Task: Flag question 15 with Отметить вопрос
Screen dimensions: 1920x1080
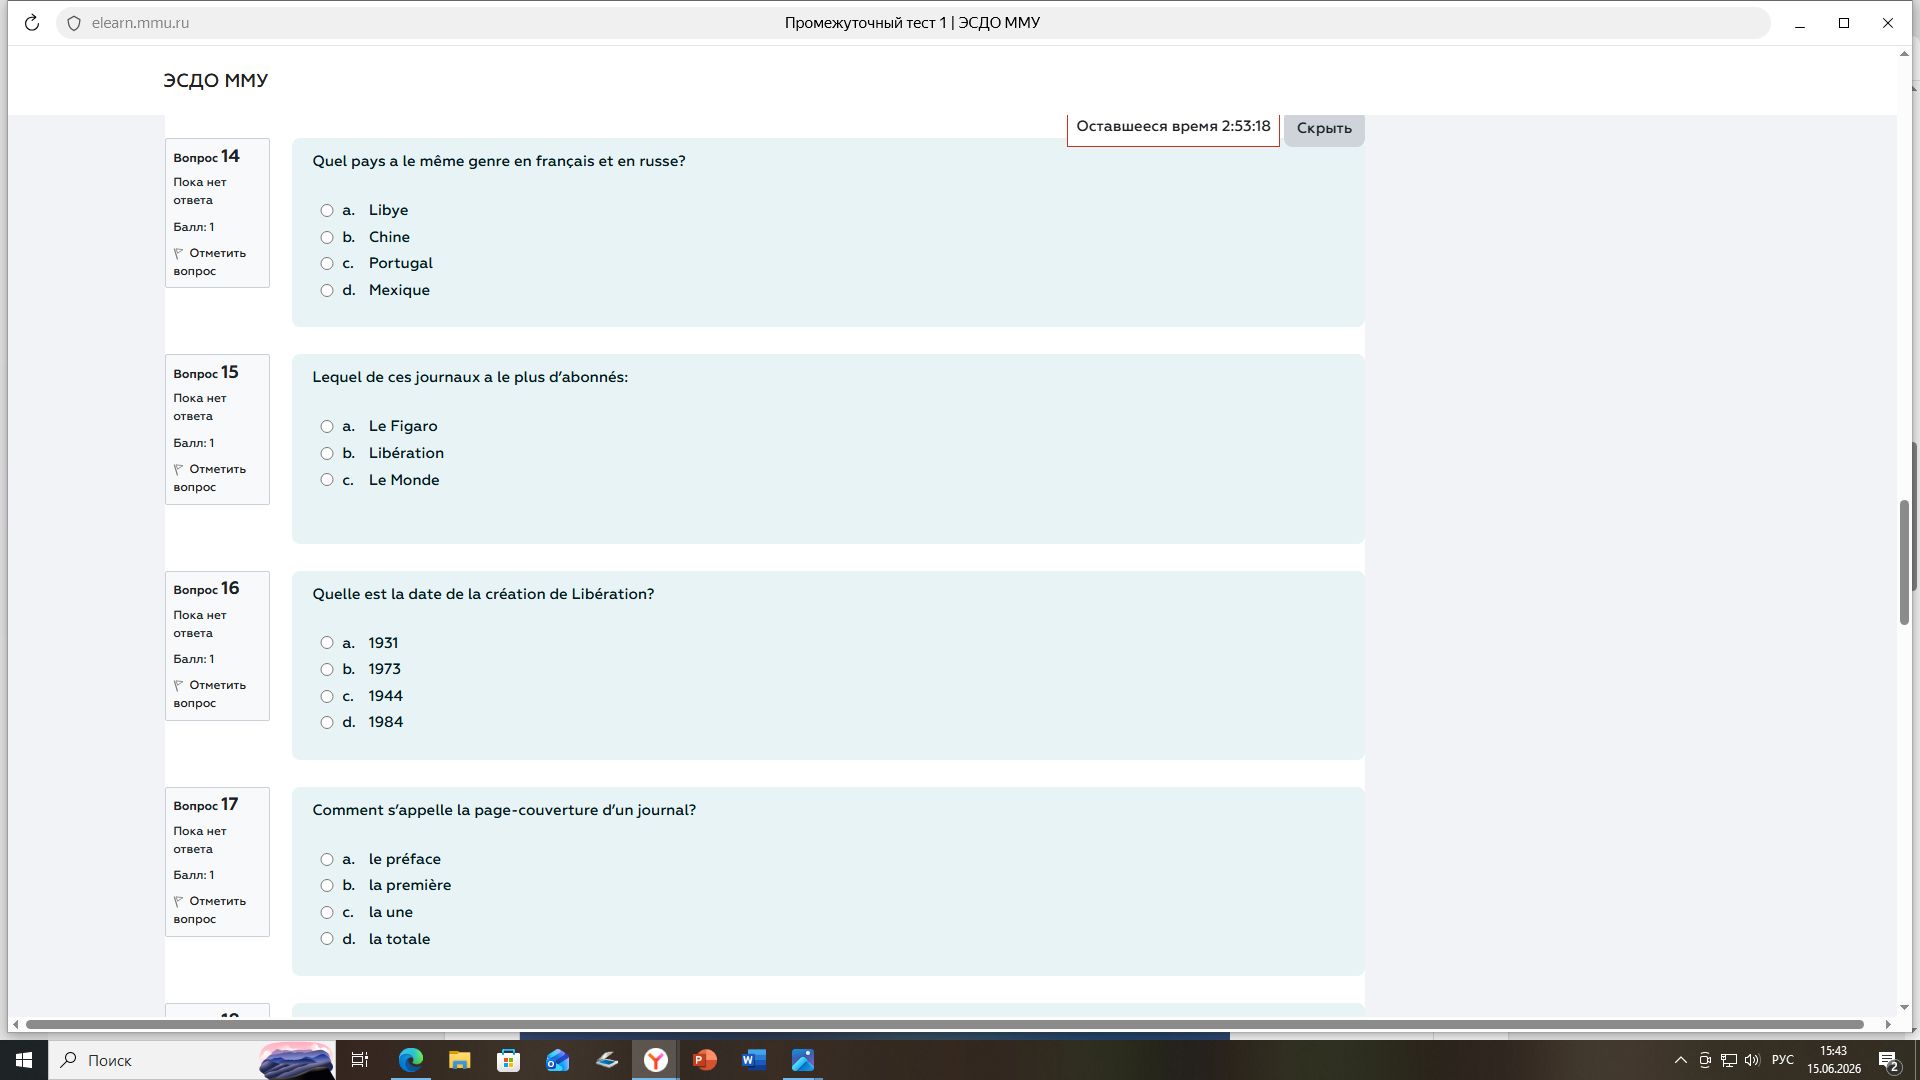Action: coord(210,478)
